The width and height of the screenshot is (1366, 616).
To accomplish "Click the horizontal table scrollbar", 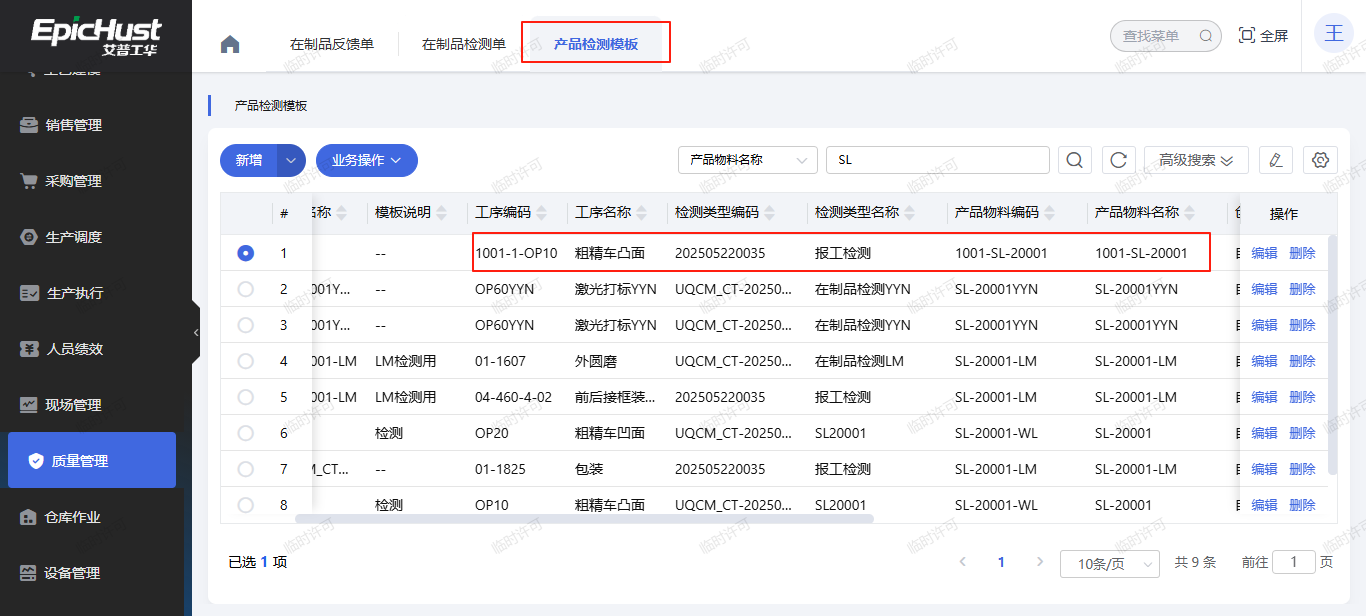I will click(584, 518).
